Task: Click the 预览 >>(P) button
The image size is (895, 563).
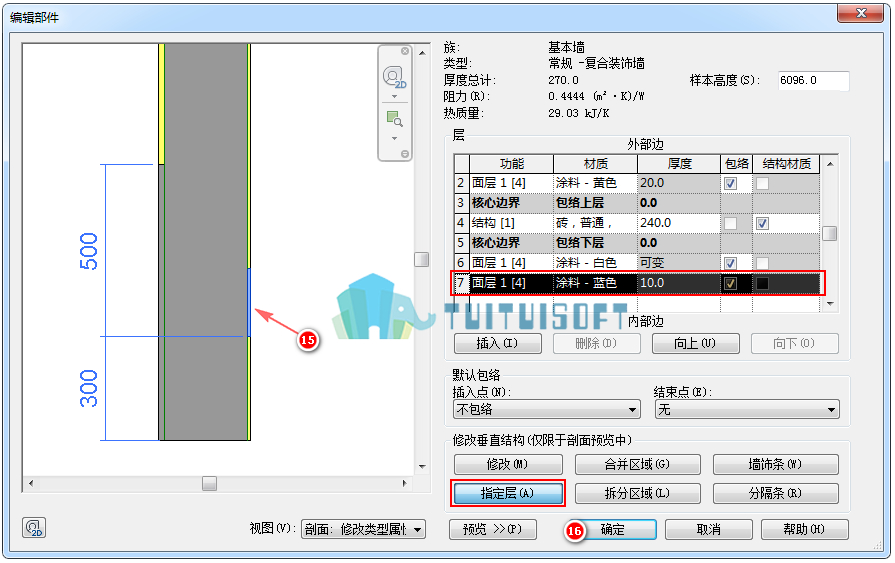Action: 493,529
